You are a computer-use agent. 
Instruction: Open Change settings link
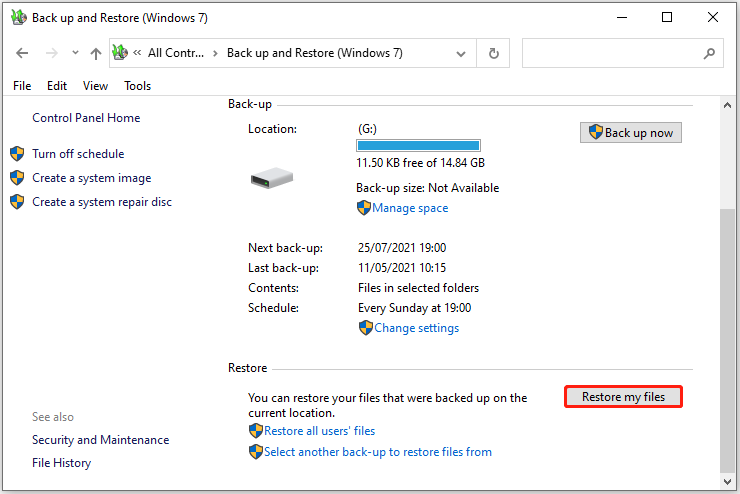click(x=416, y=328)
